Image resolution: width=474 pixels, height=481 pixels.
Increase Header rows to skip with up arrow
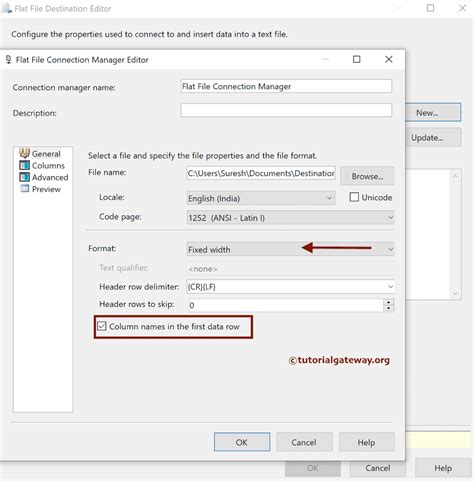(x=388, y=302)
